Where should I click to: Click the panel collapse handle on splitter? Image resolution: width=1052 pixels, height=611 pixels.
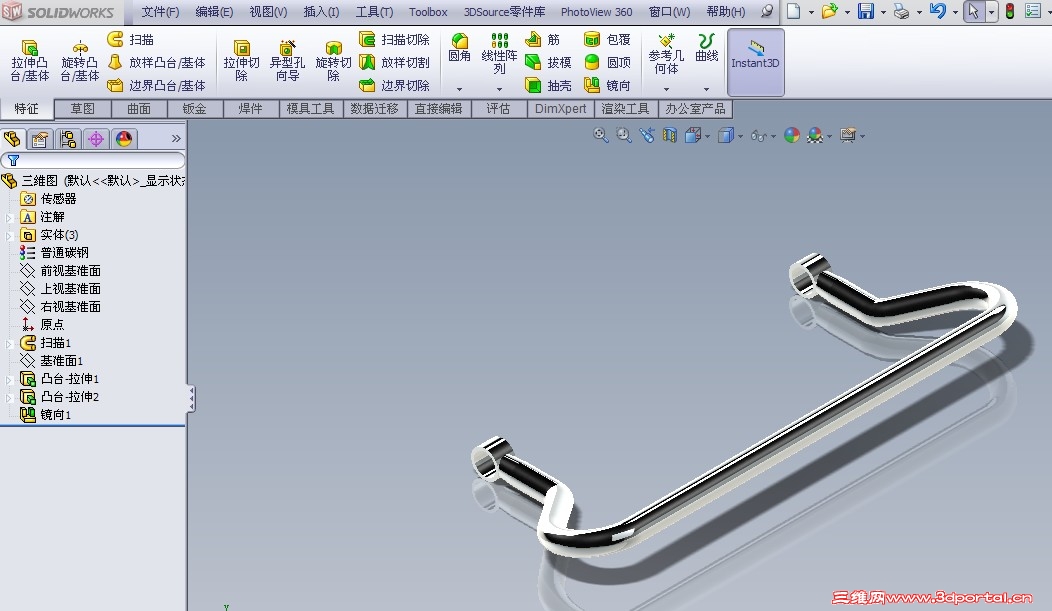point(192,398)
